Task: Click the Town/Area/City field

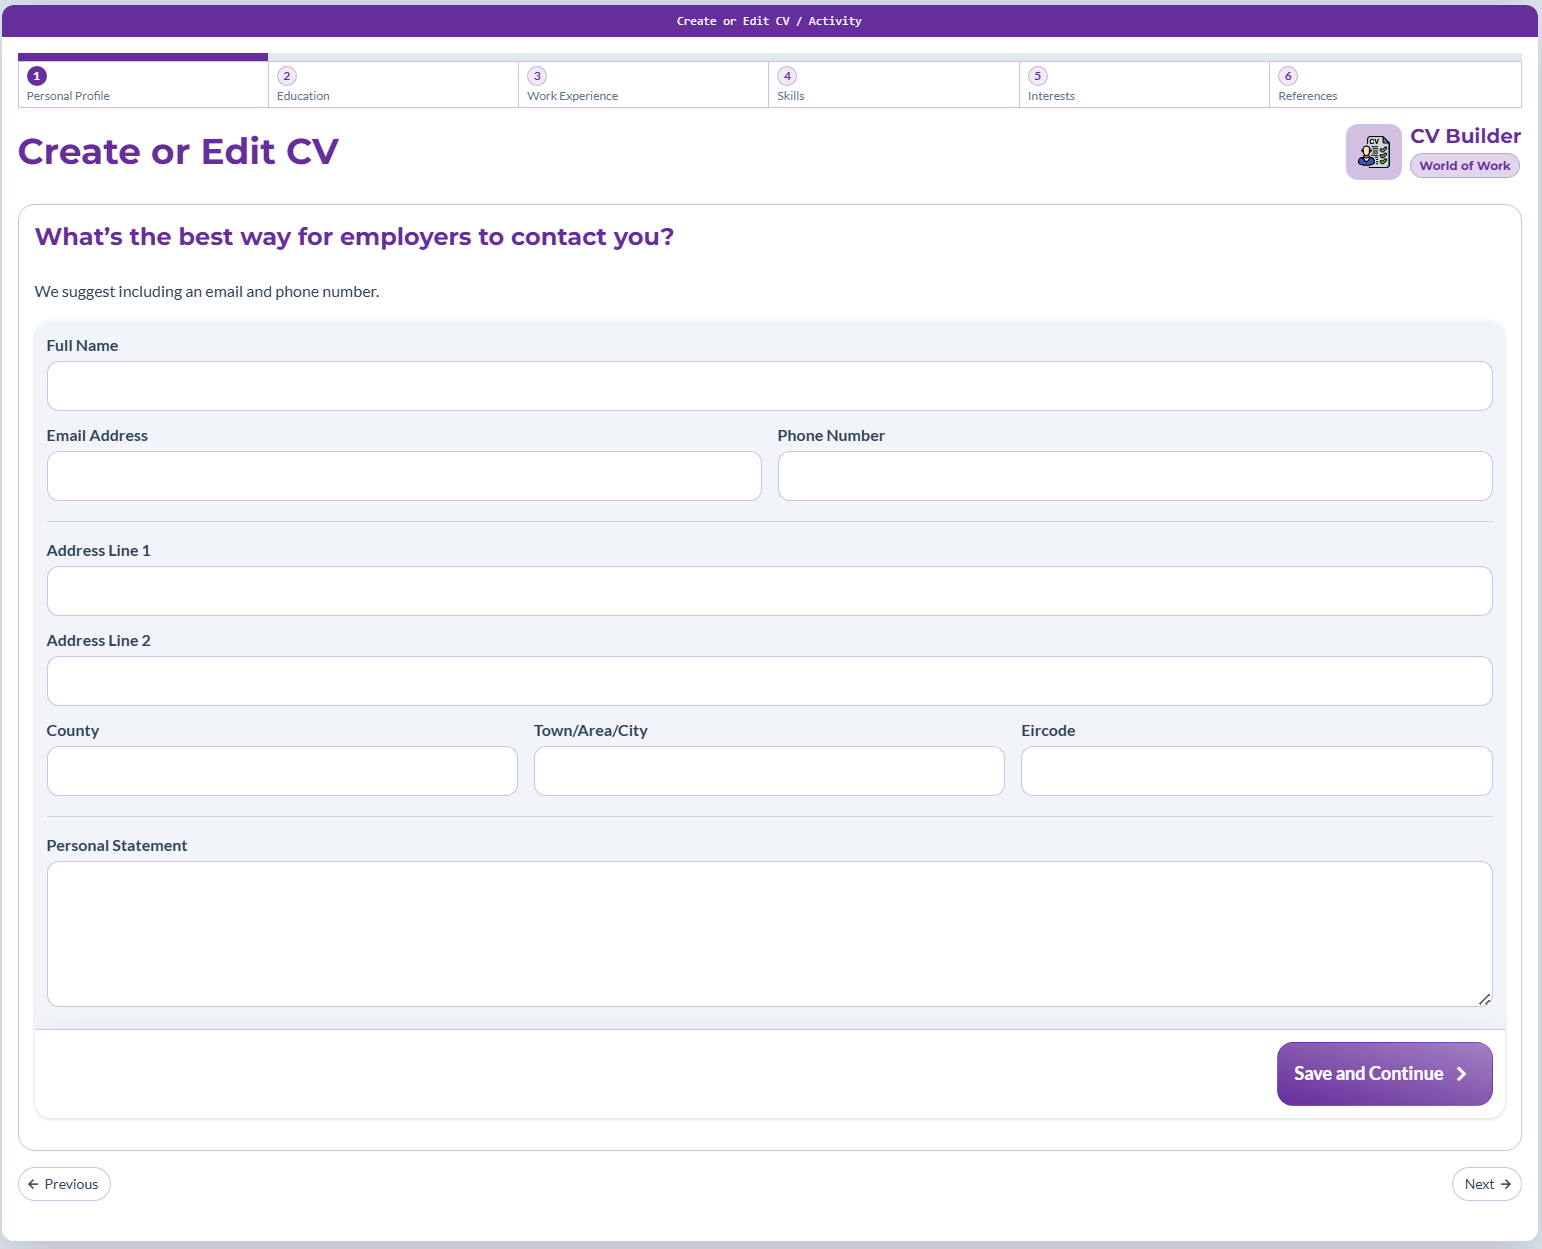Action: point(769,771)
